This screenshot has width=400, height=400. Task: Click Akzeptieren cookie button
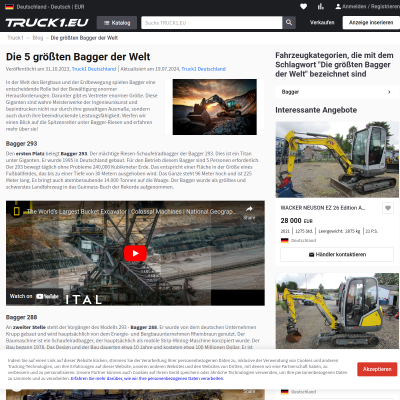tap(377, 369)
